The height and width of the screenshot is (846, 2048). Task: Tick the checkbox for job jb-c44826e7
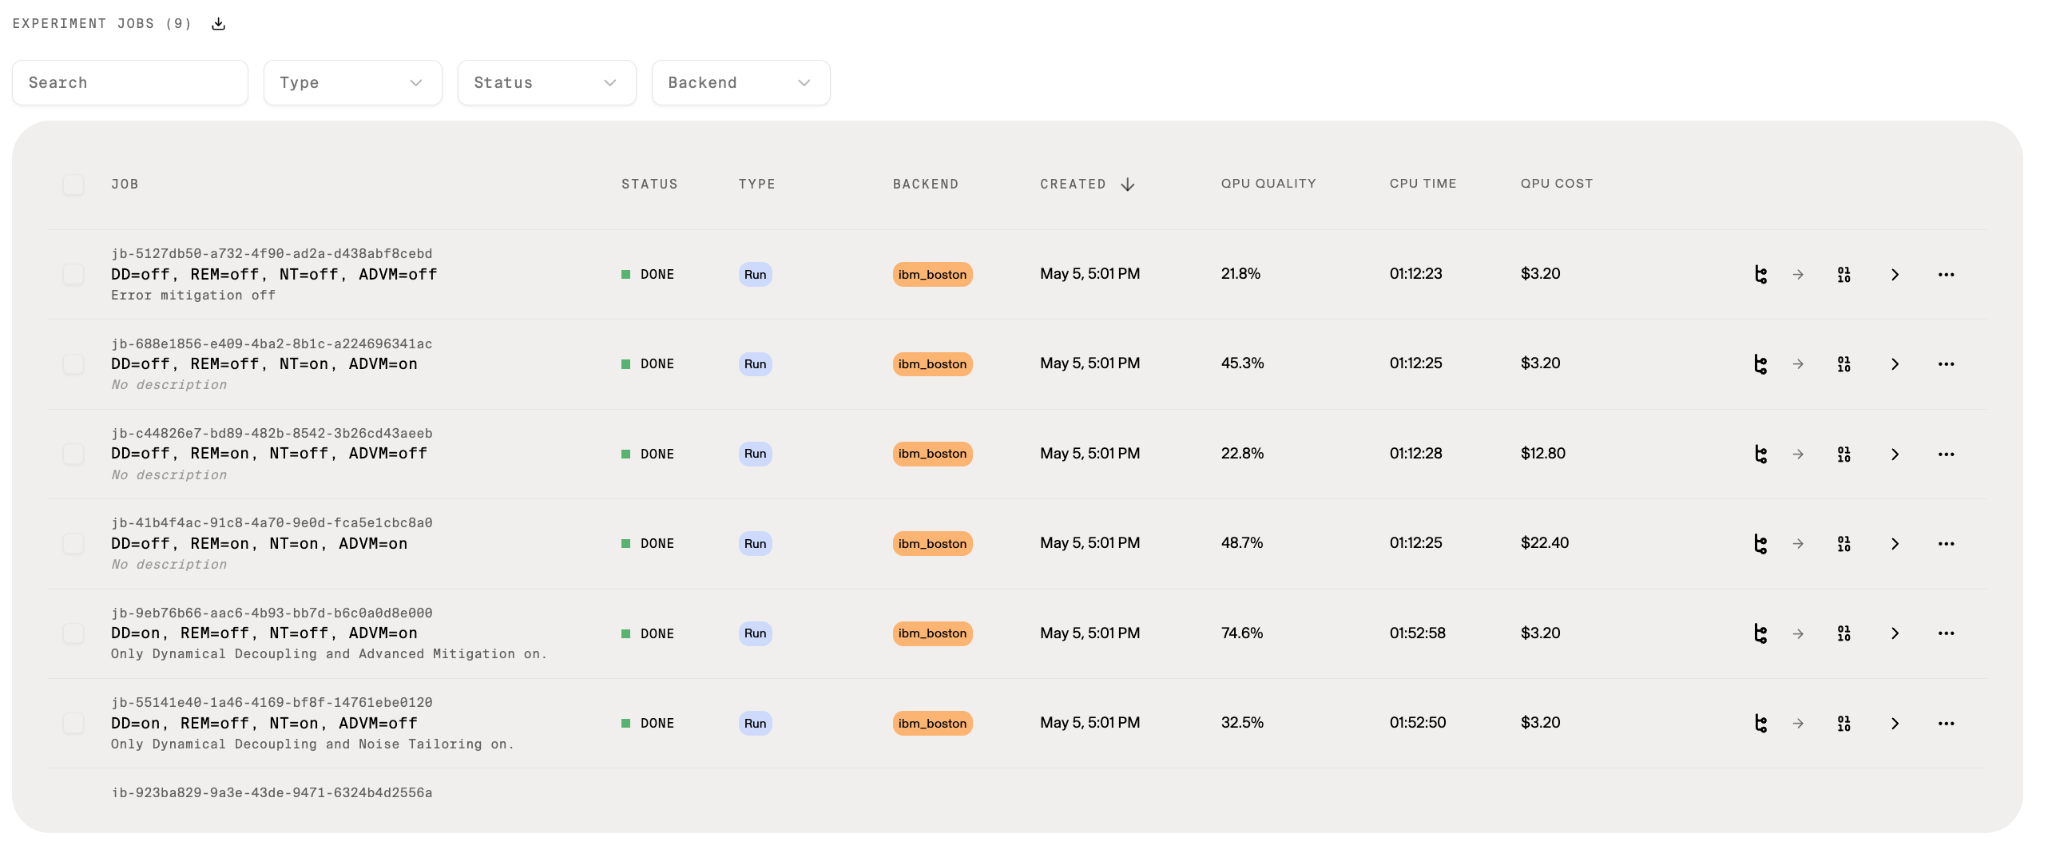pos(73,455)
